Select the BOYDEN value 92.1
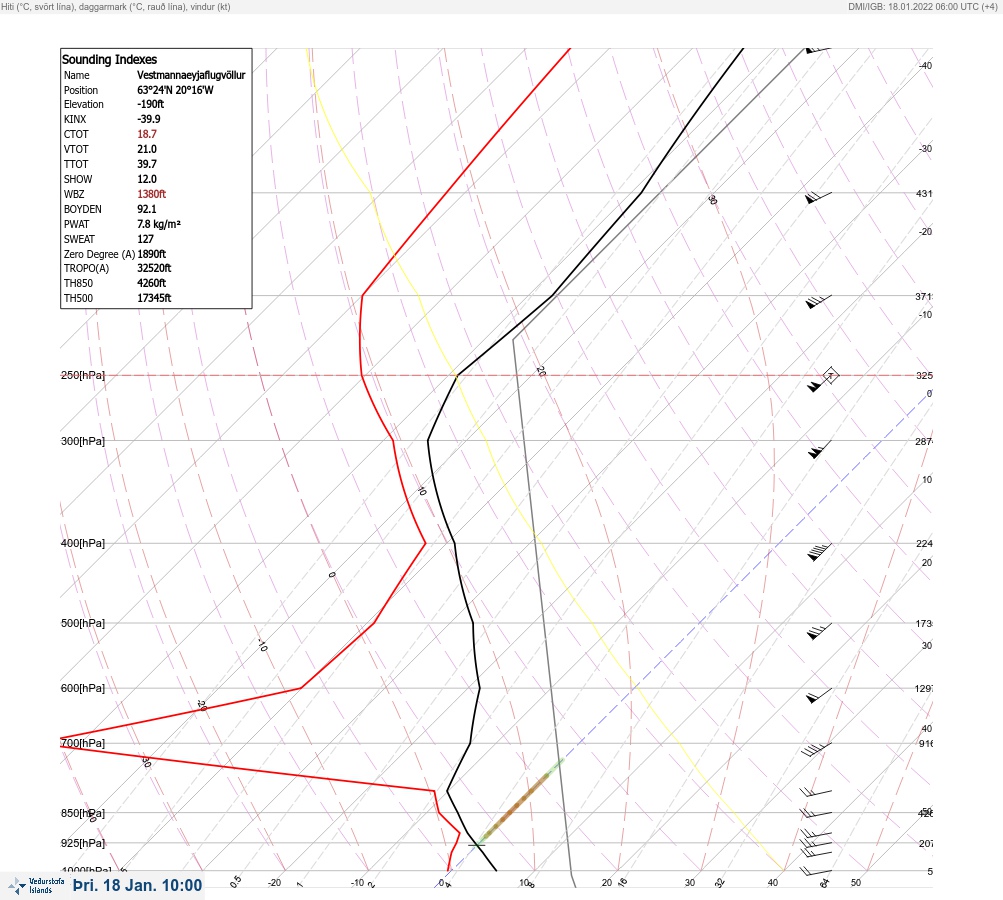This screenshot has width=1003, height=900. [146, 209]
